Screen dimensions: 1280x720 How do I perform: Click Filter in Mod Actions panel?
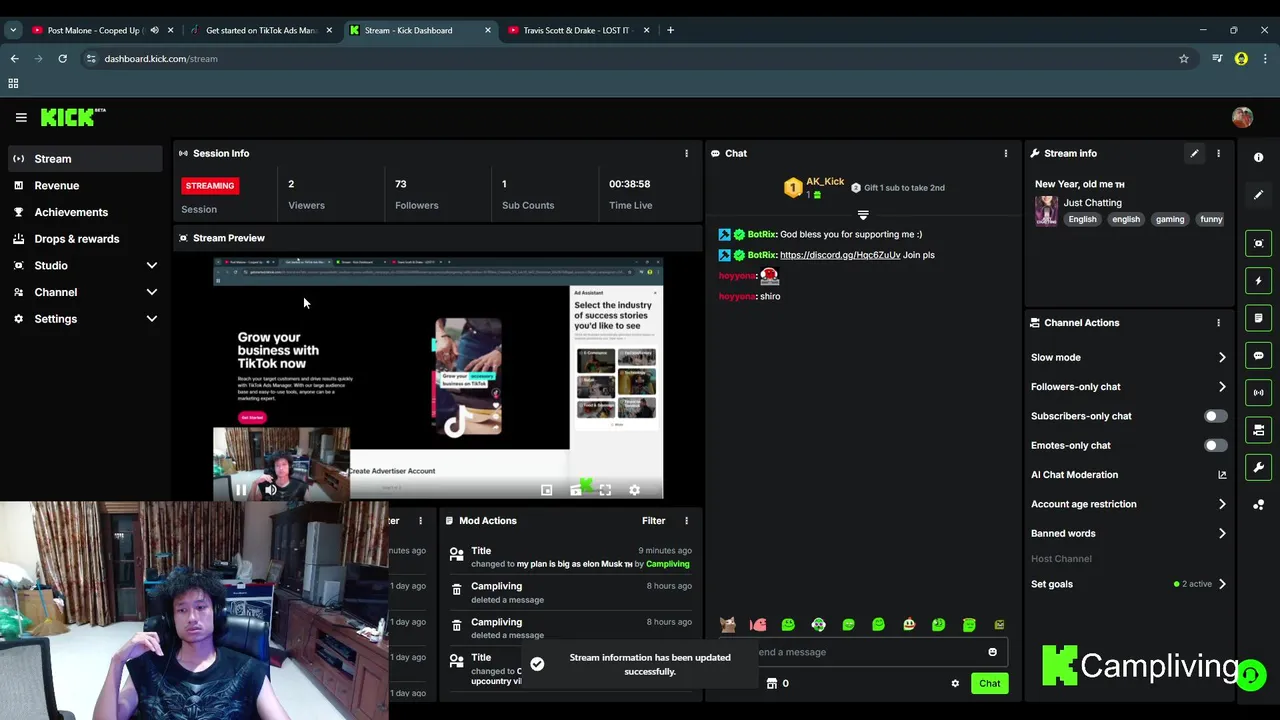tap(653, 521)
